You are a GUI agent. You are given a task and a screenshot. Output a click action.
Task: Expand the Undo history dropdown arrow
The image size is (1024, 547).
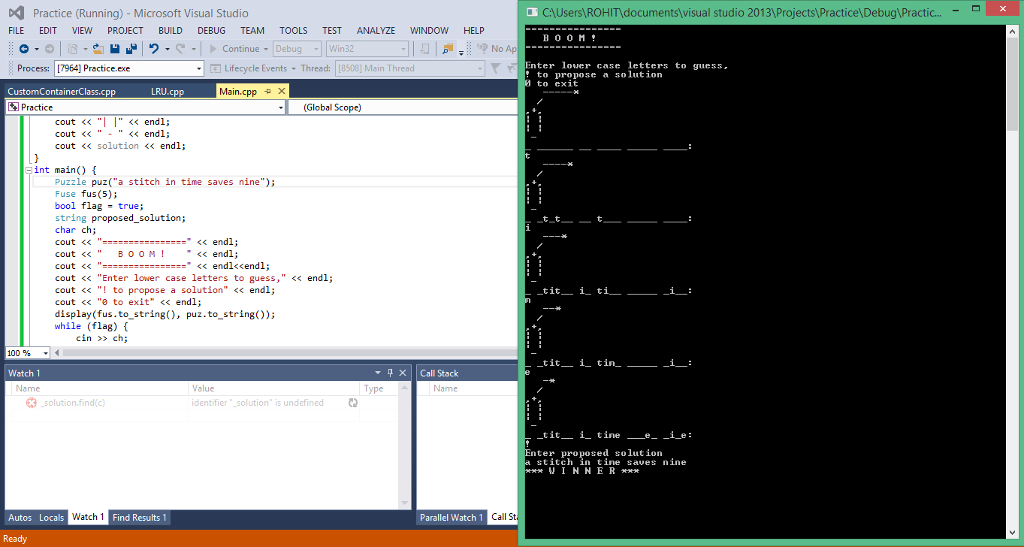click(x=167, y=49)
